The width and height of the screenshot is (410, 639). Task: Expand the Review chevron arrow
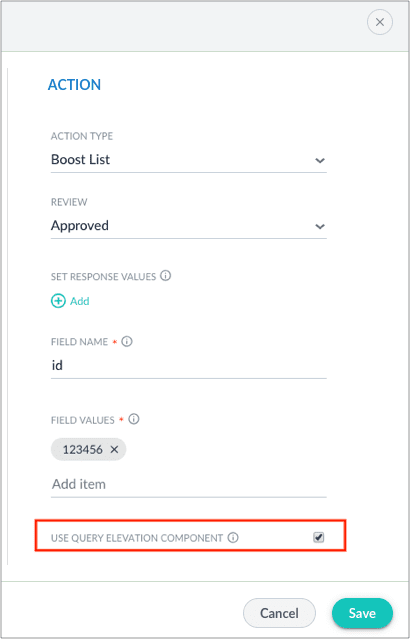coord(320,226)
